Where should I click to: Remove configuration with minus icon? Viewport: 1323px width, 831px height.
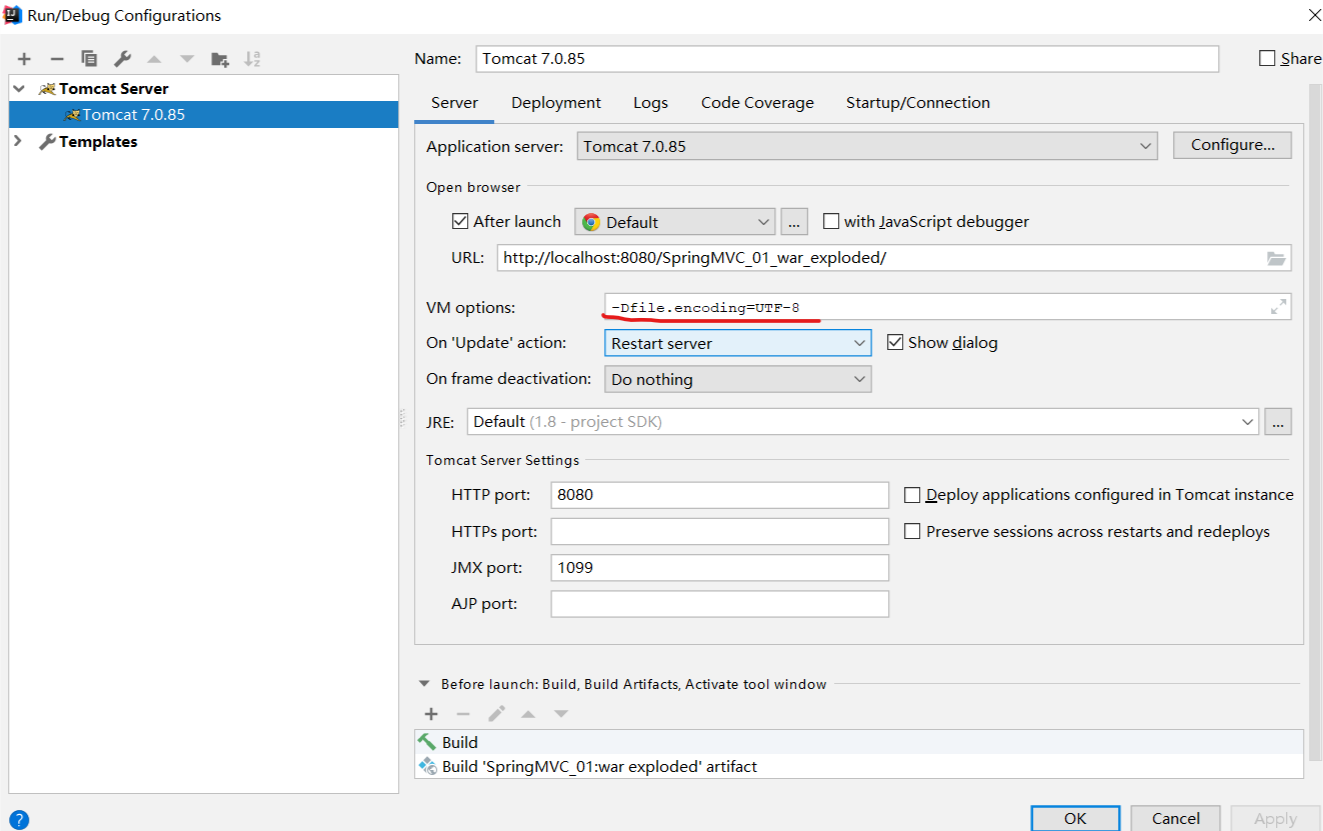click(57, 59)
